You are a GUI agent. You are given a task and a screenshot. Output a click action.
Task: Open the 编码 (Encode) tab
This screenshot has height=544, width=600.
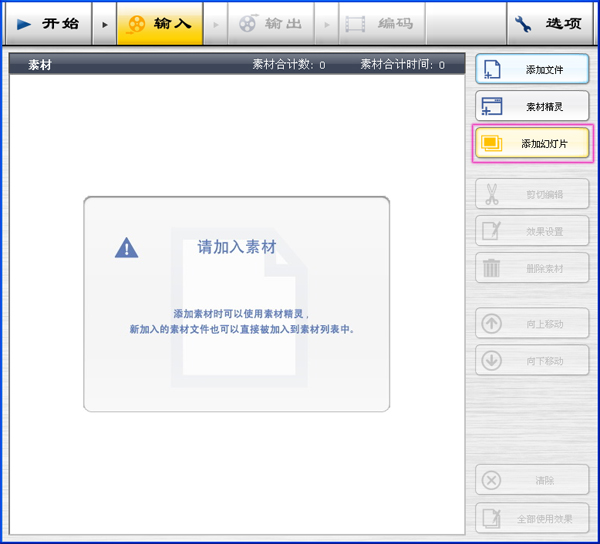point(382,24)
